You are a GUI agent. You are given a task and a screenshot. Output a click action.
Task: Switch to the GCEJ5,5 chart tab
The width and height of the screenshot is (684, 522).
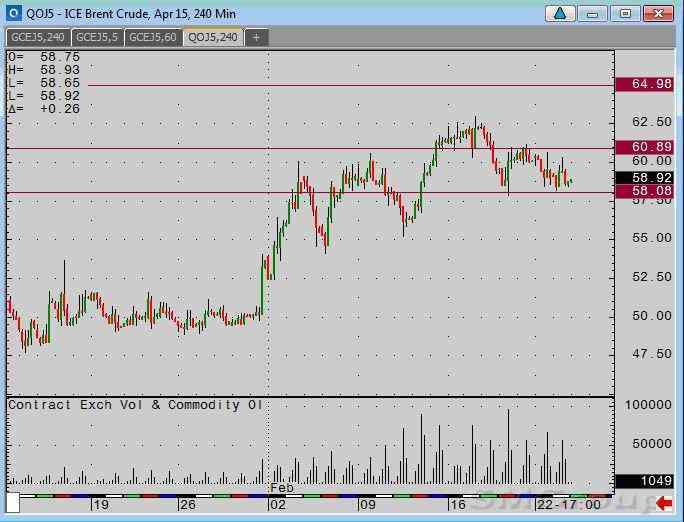coord(97,38)
